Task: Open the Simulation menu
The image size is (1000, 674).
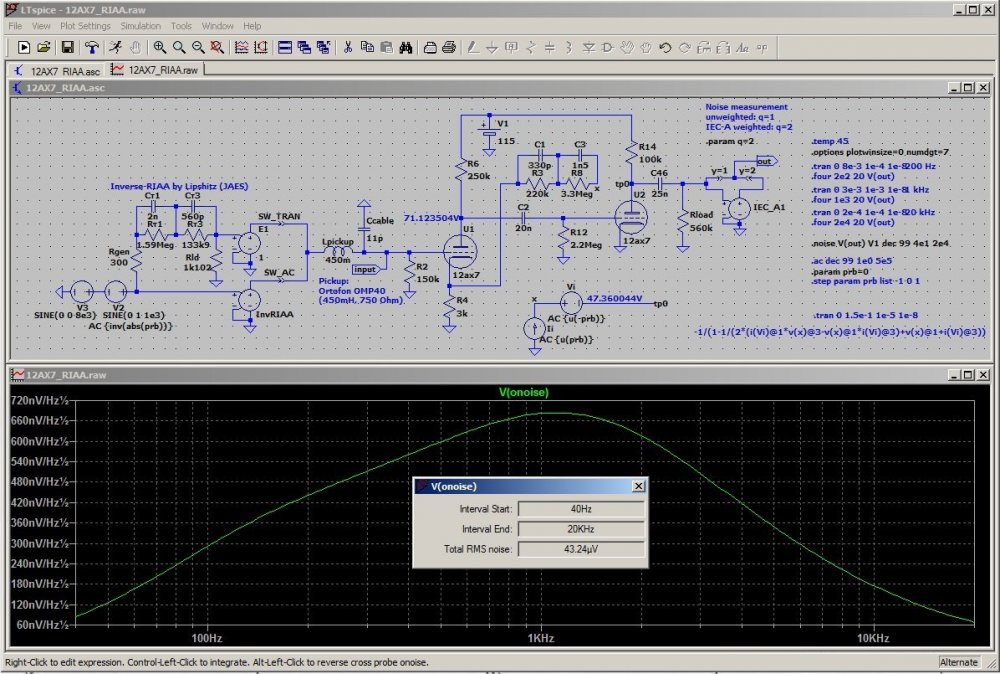Action: [x=140, y=25]
